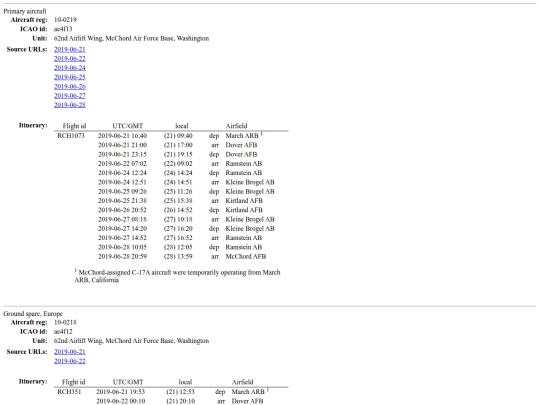Click the 2019-06-27 08:18 UTC time cell
540x405 pixels.
coord(123,219)
